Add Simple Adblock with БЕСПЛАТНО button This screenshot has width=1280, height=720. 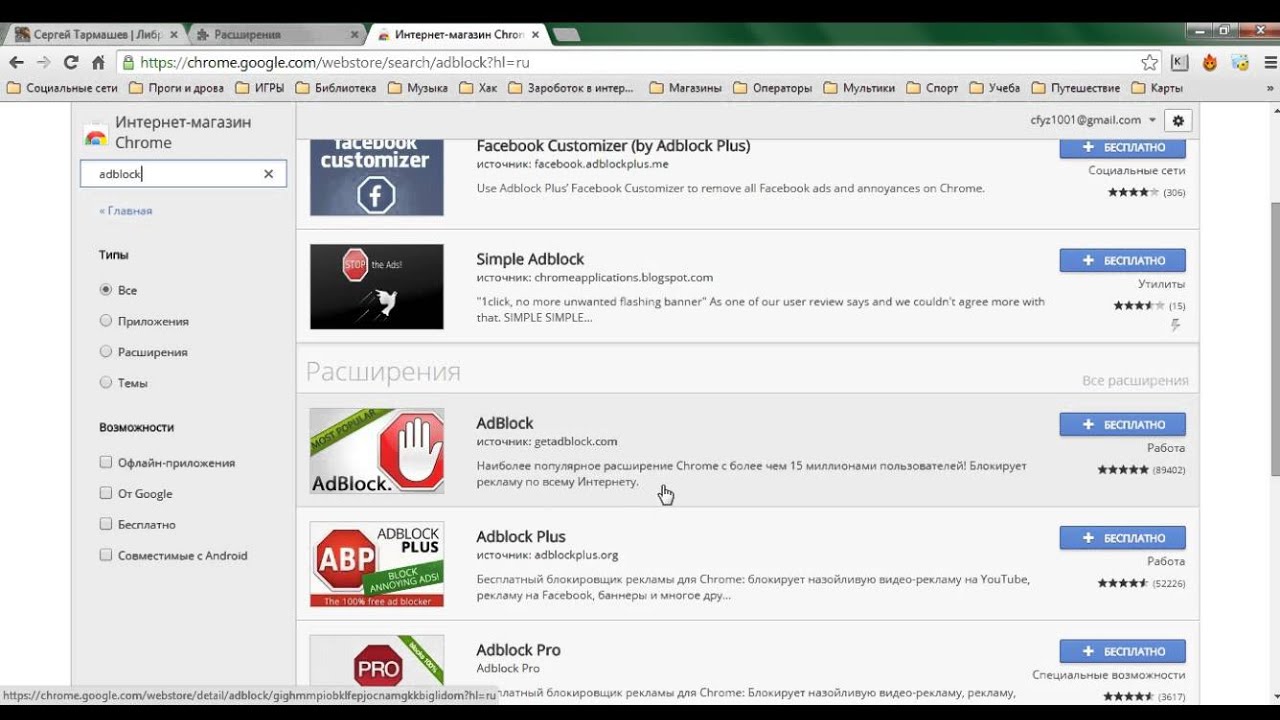tap(1122, 260)
